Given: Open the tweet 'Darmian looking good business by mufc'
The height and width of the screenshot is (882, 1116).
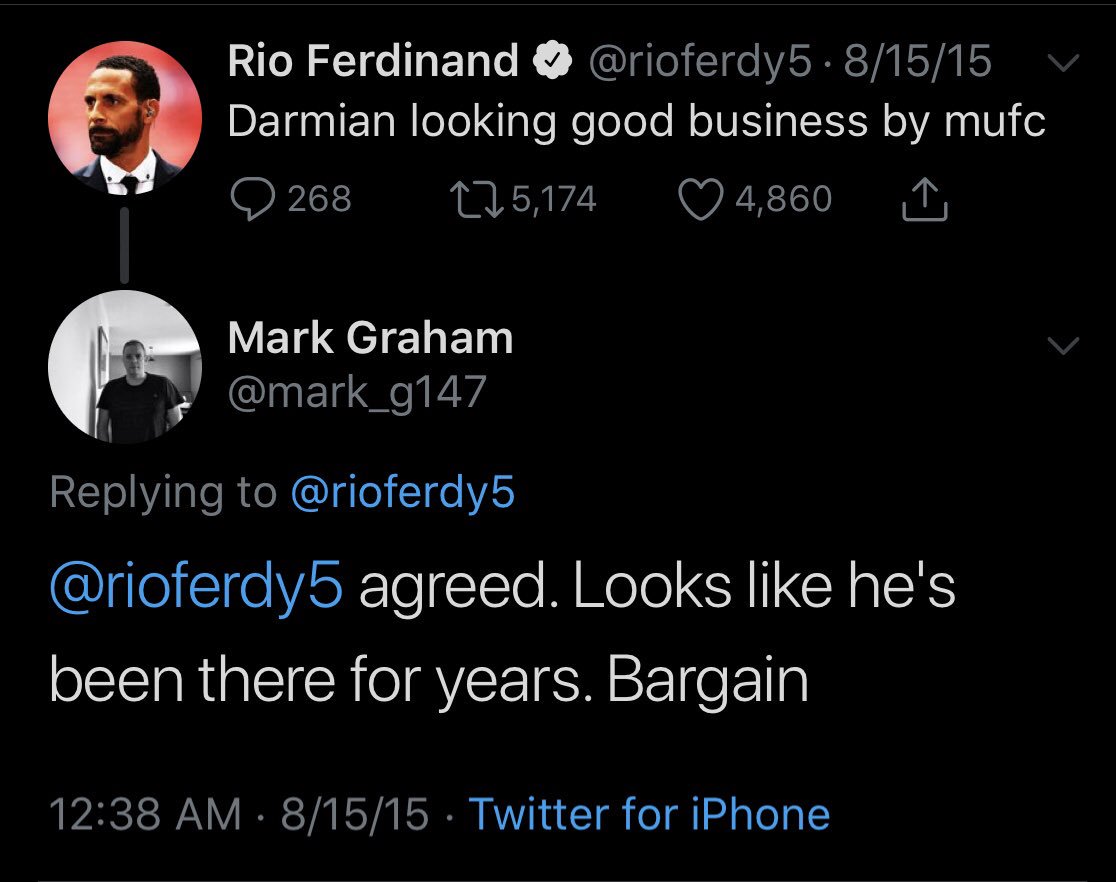Looking at the screenshot, I should (636, 122).
